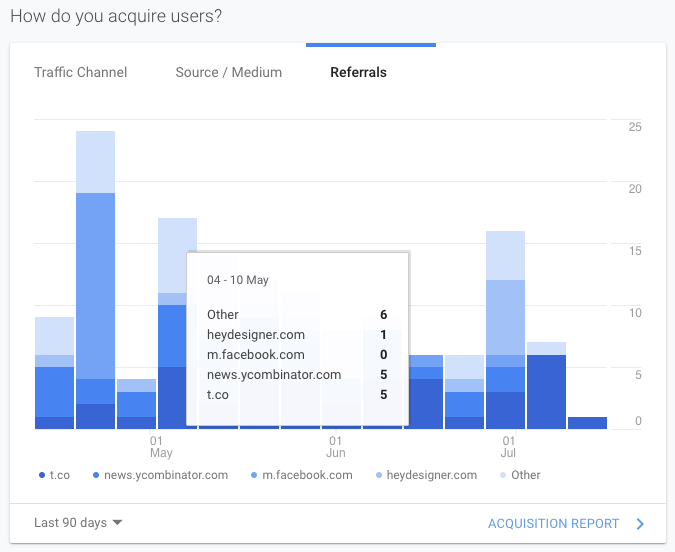The width and height of the screenshot is (675, 552).
Task: Click the t.co legend dot
Action: click(x=42, y=475)
